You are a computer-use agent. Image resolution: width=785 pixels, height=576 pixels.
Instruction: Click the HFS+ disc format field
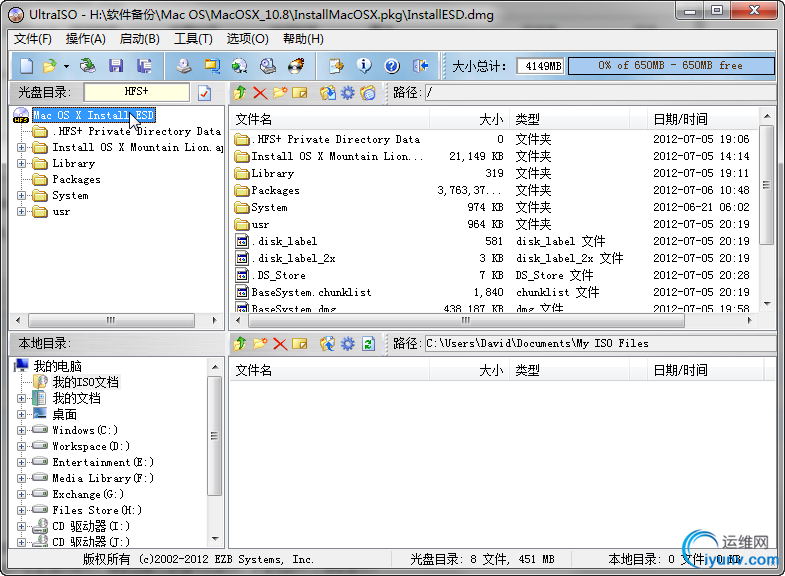point(137,92)
